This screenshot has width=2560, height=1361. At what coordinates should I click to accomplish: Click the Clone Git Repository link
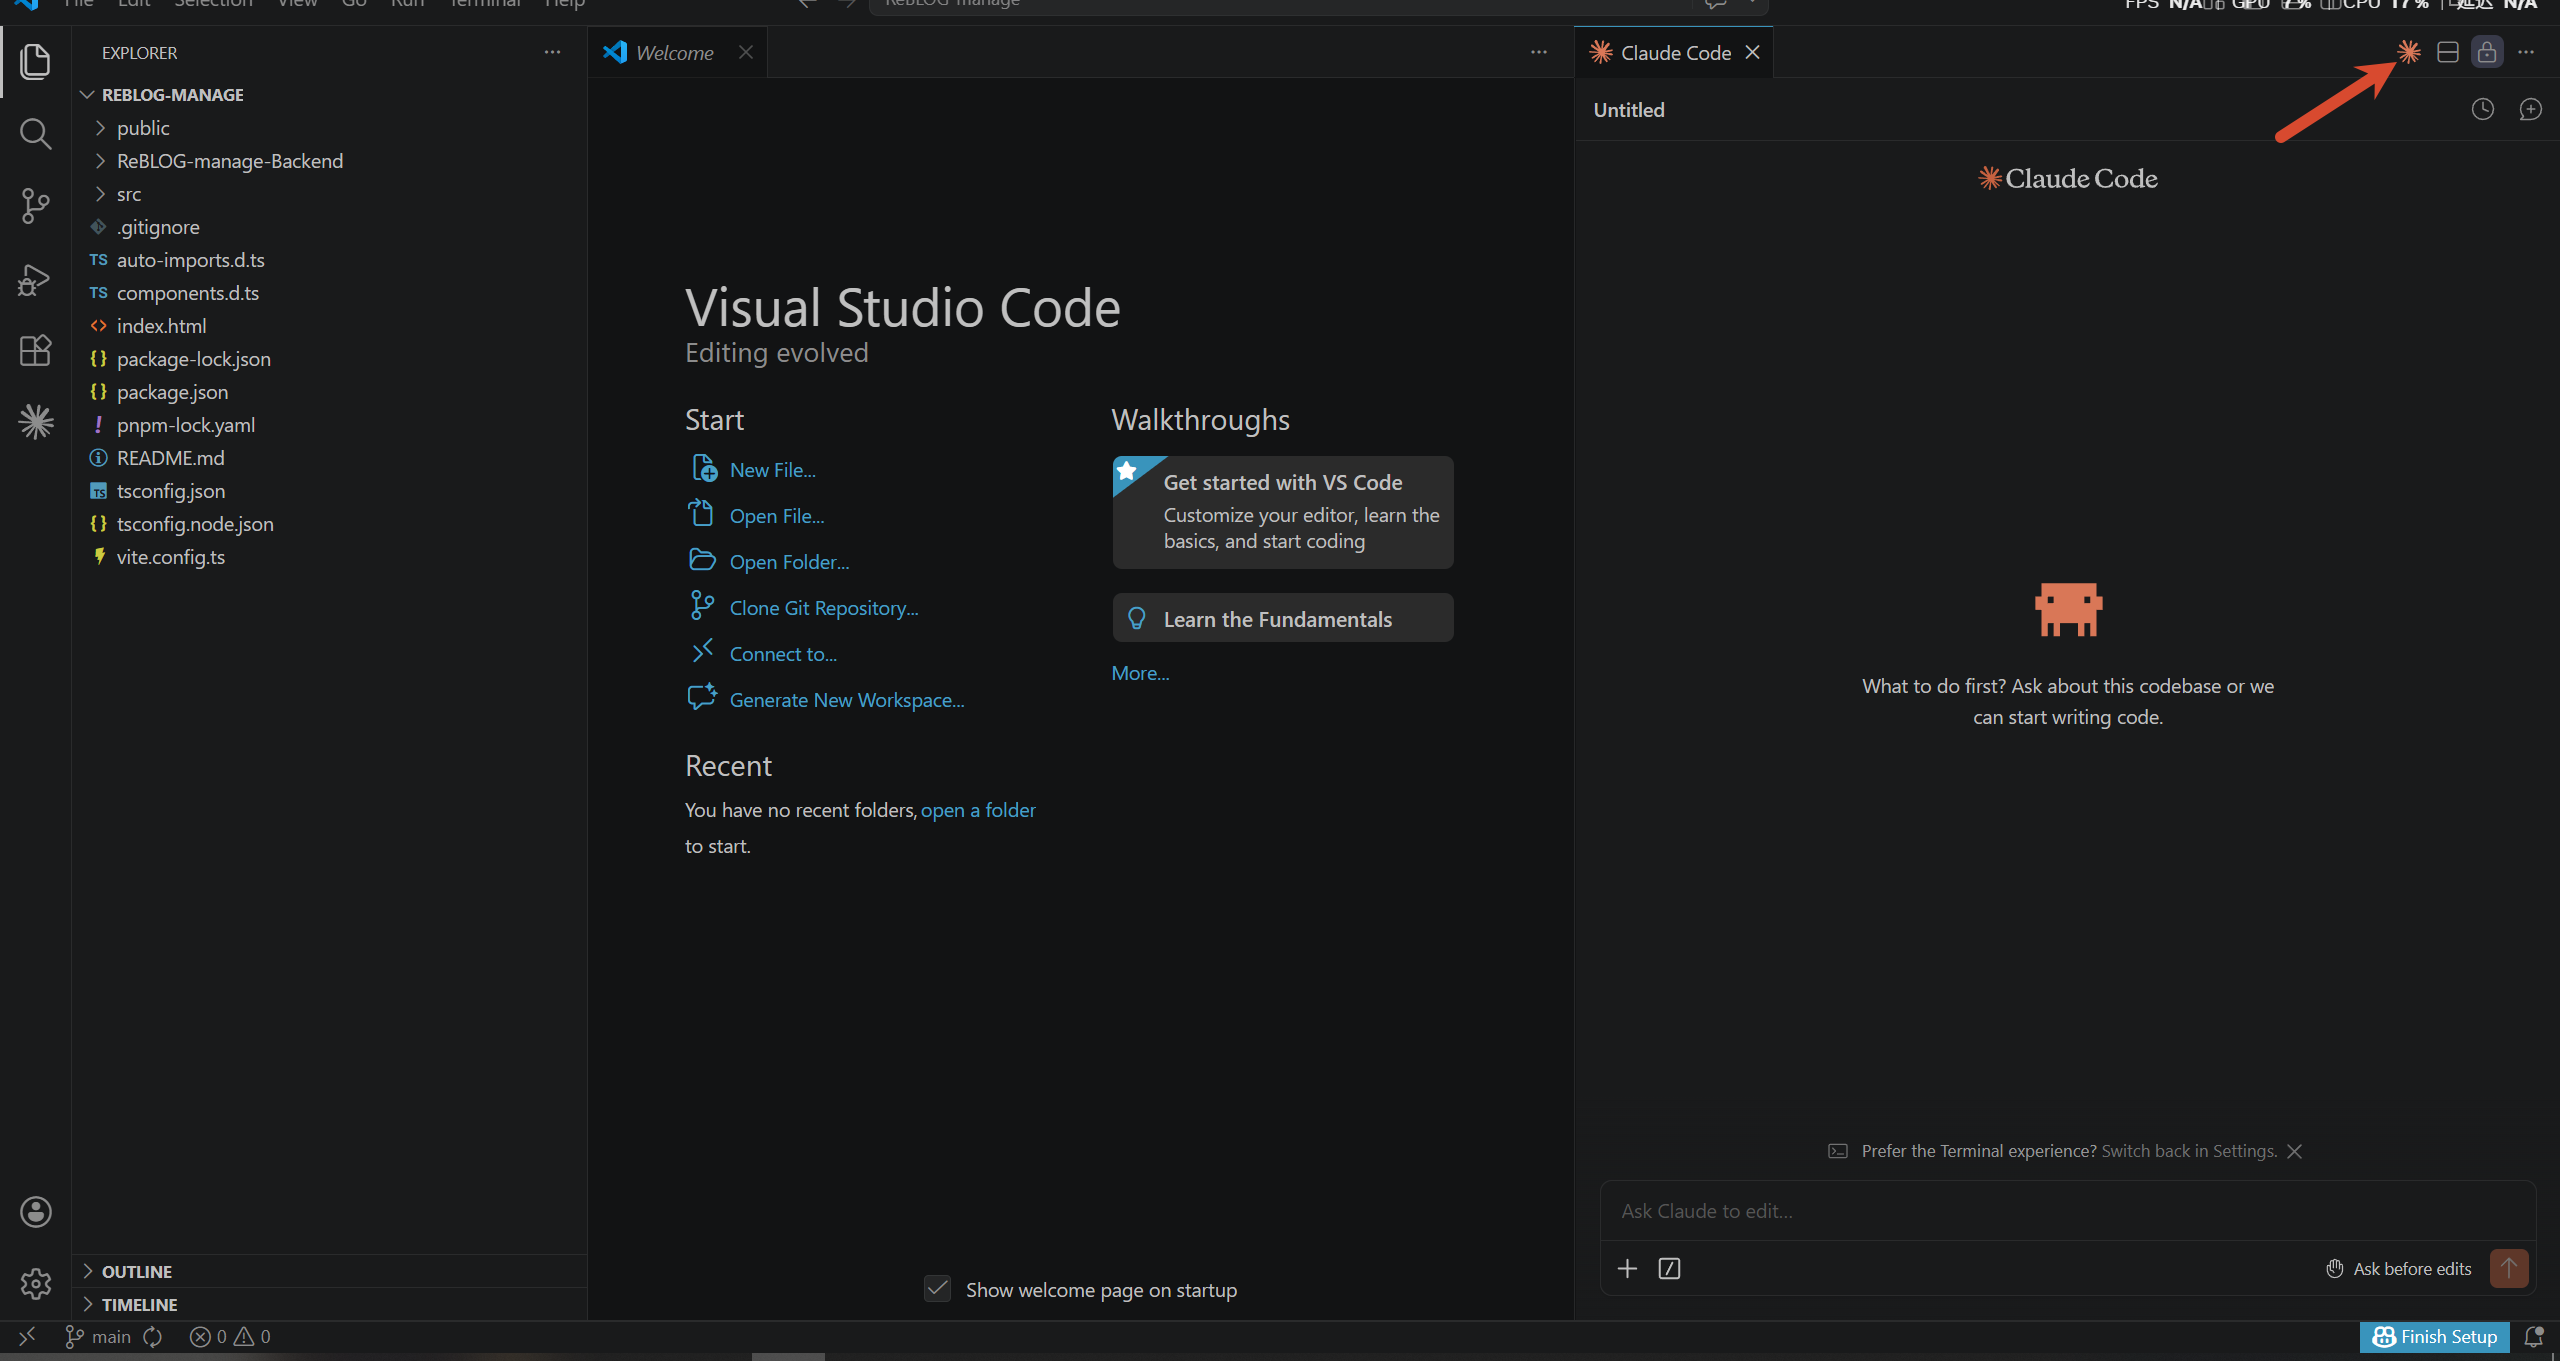click(823, 608)
